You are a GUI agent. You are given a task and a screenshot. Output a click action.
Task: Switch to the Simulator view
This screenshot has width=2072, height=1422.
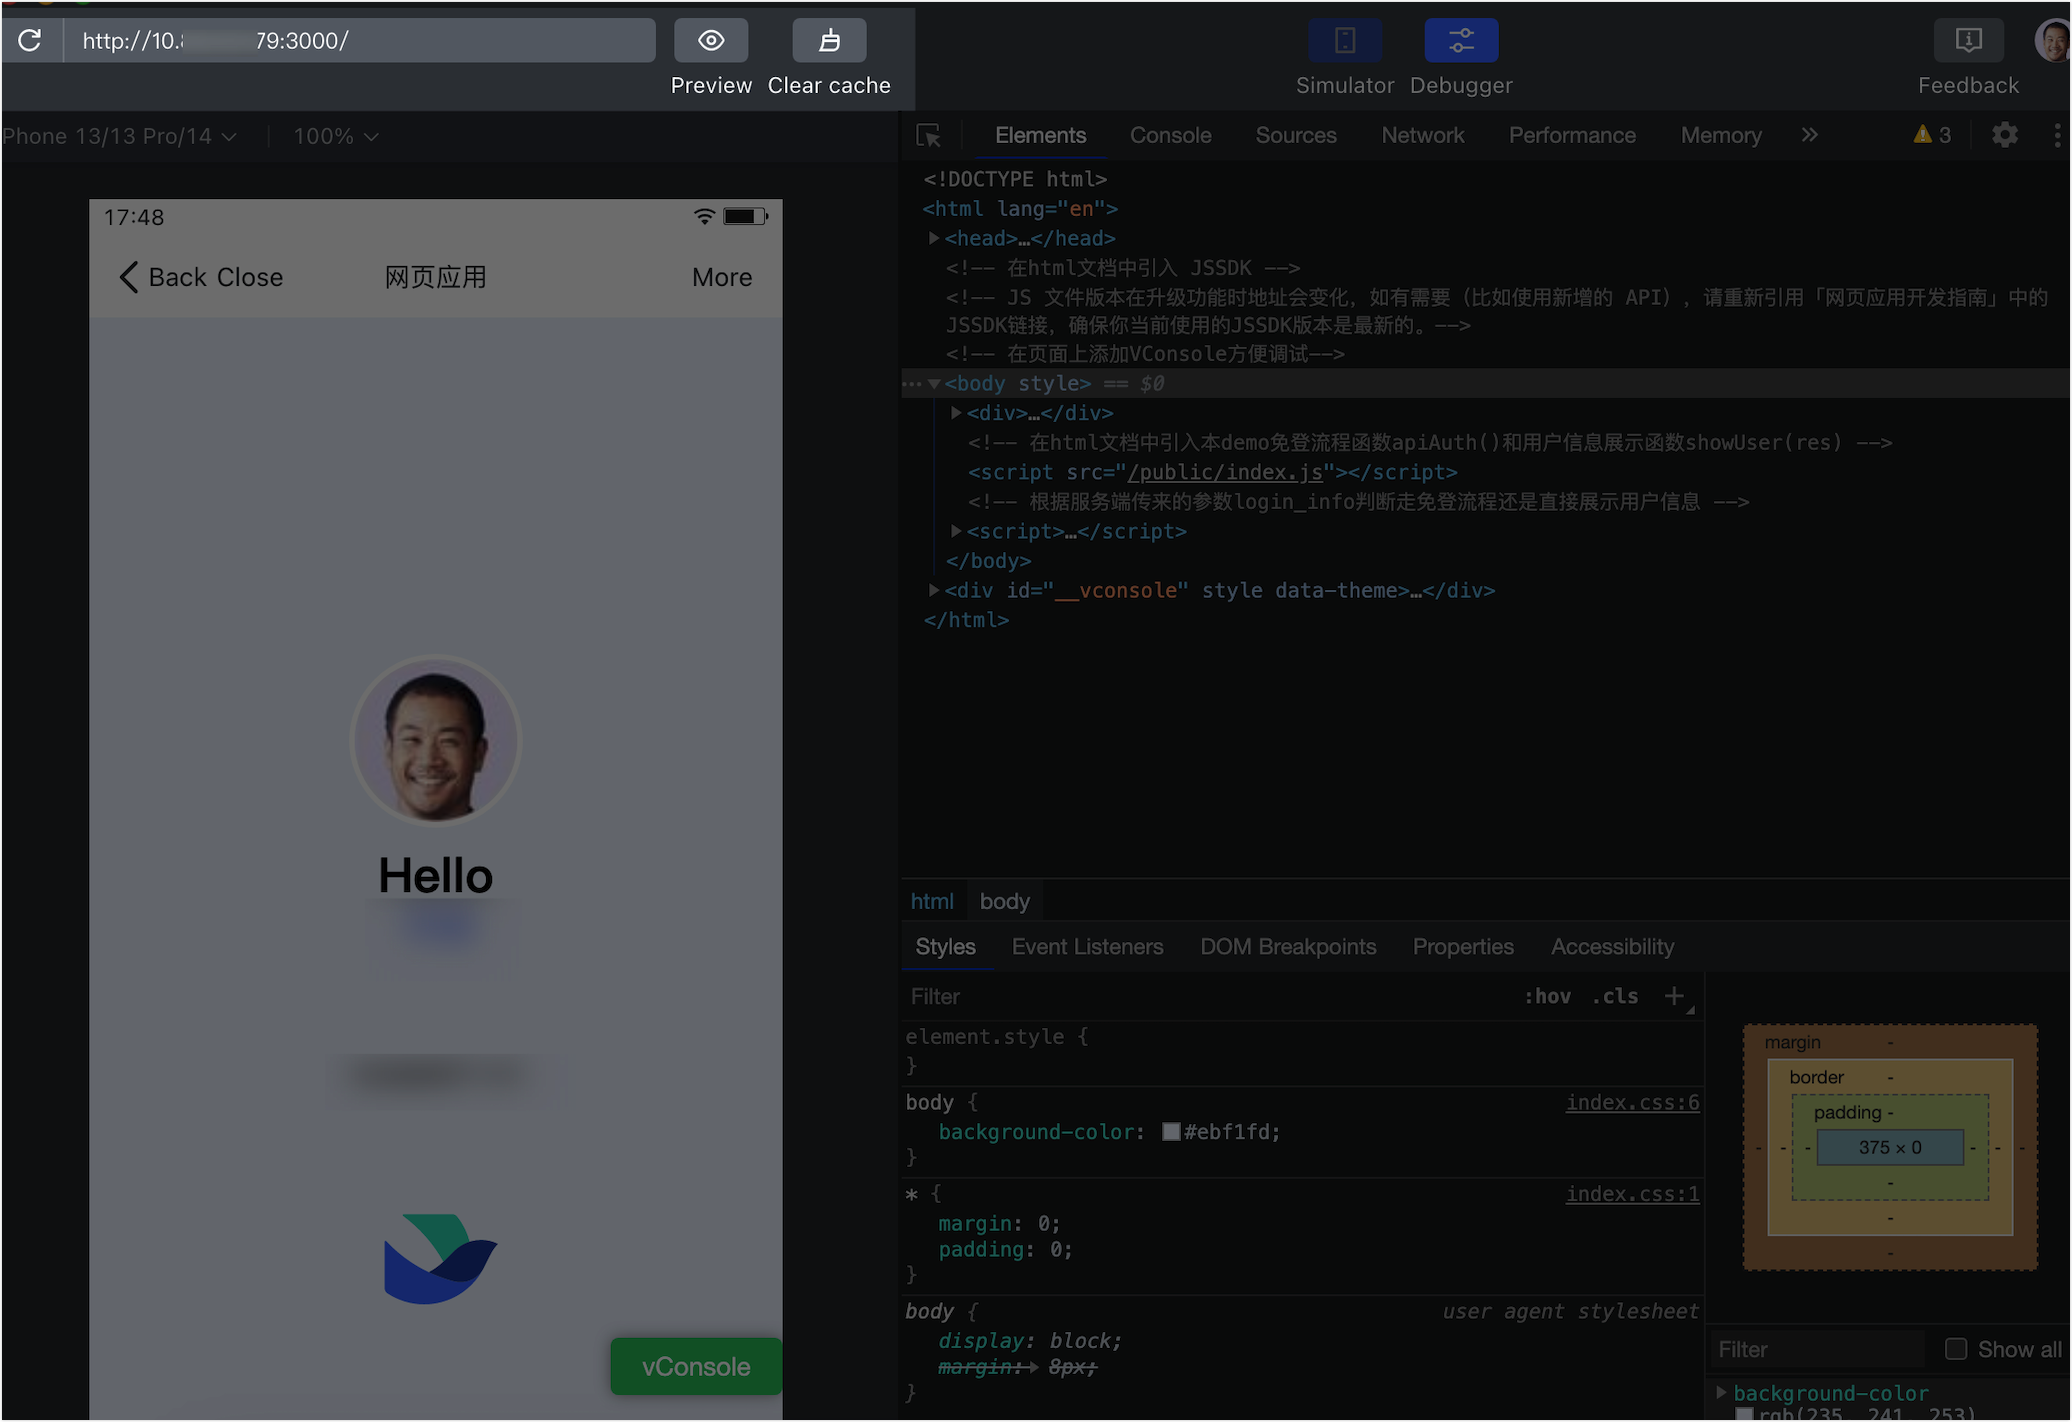click(1345, 40)
